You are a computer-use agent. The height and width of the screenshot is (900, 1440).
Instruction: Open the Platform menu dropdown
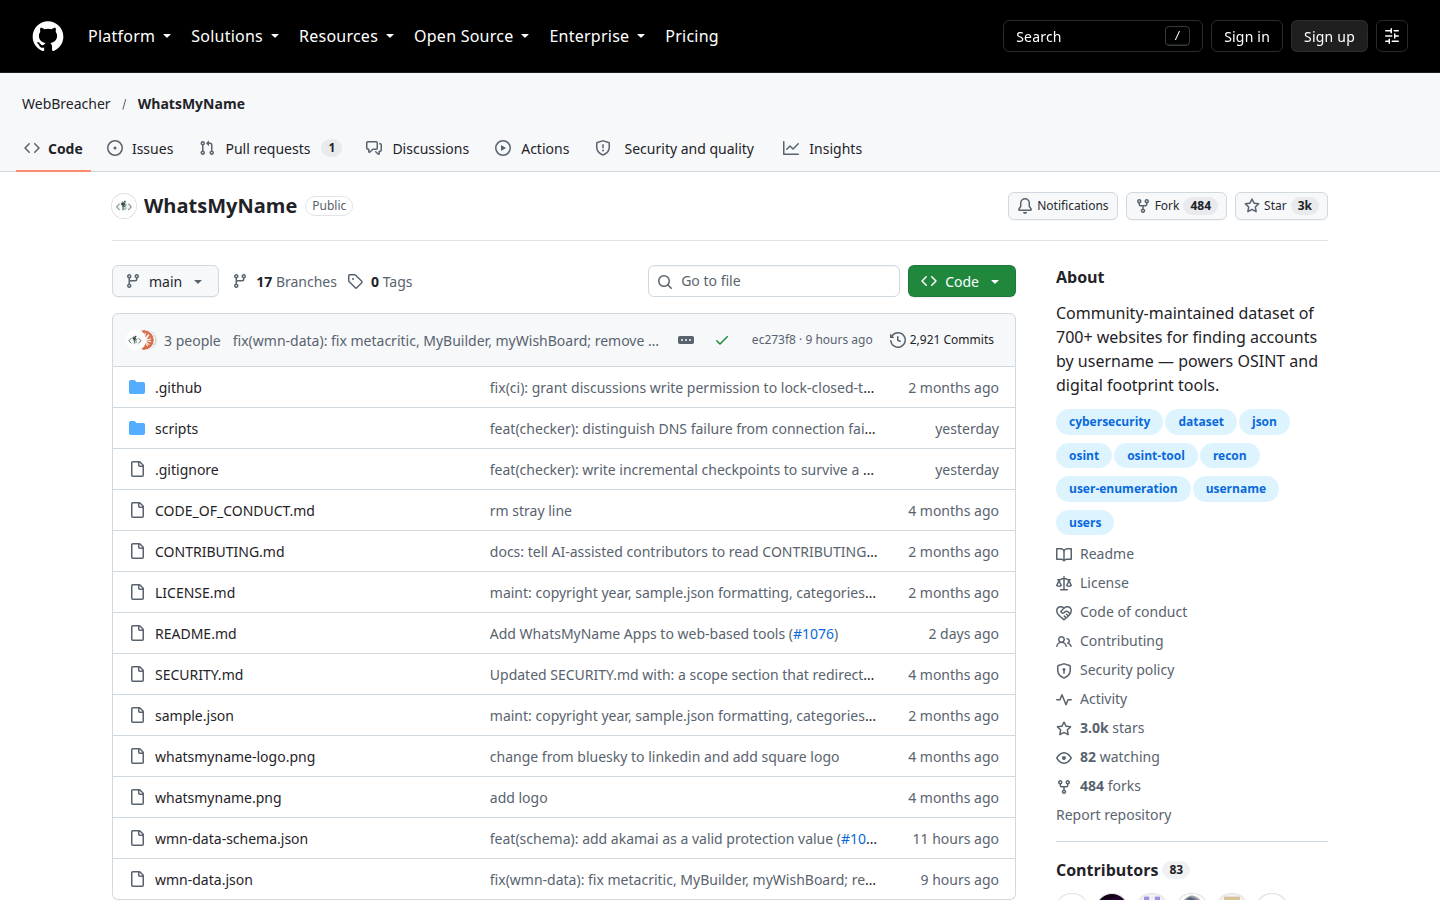[129, 36]
